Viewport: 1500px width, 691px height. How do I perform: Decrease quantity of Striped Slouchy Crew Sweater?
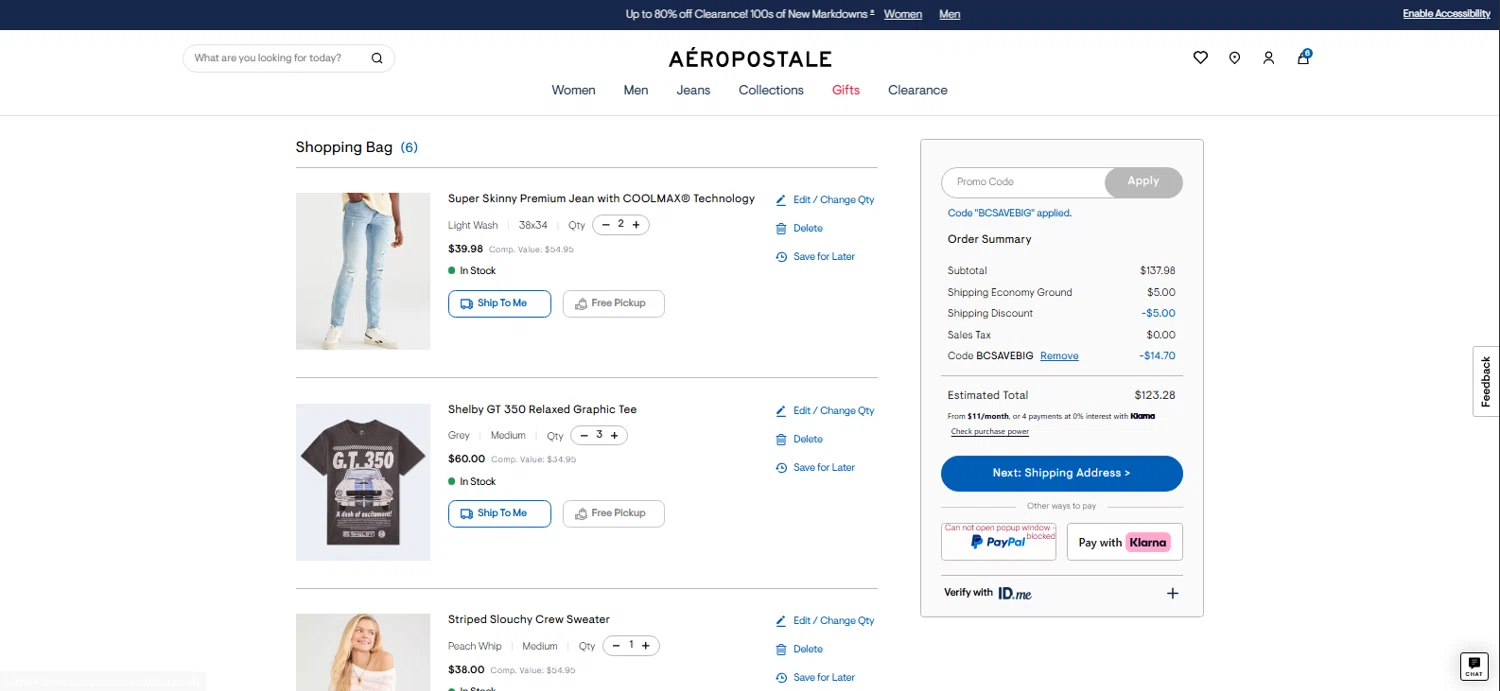(x=616, y=646)
